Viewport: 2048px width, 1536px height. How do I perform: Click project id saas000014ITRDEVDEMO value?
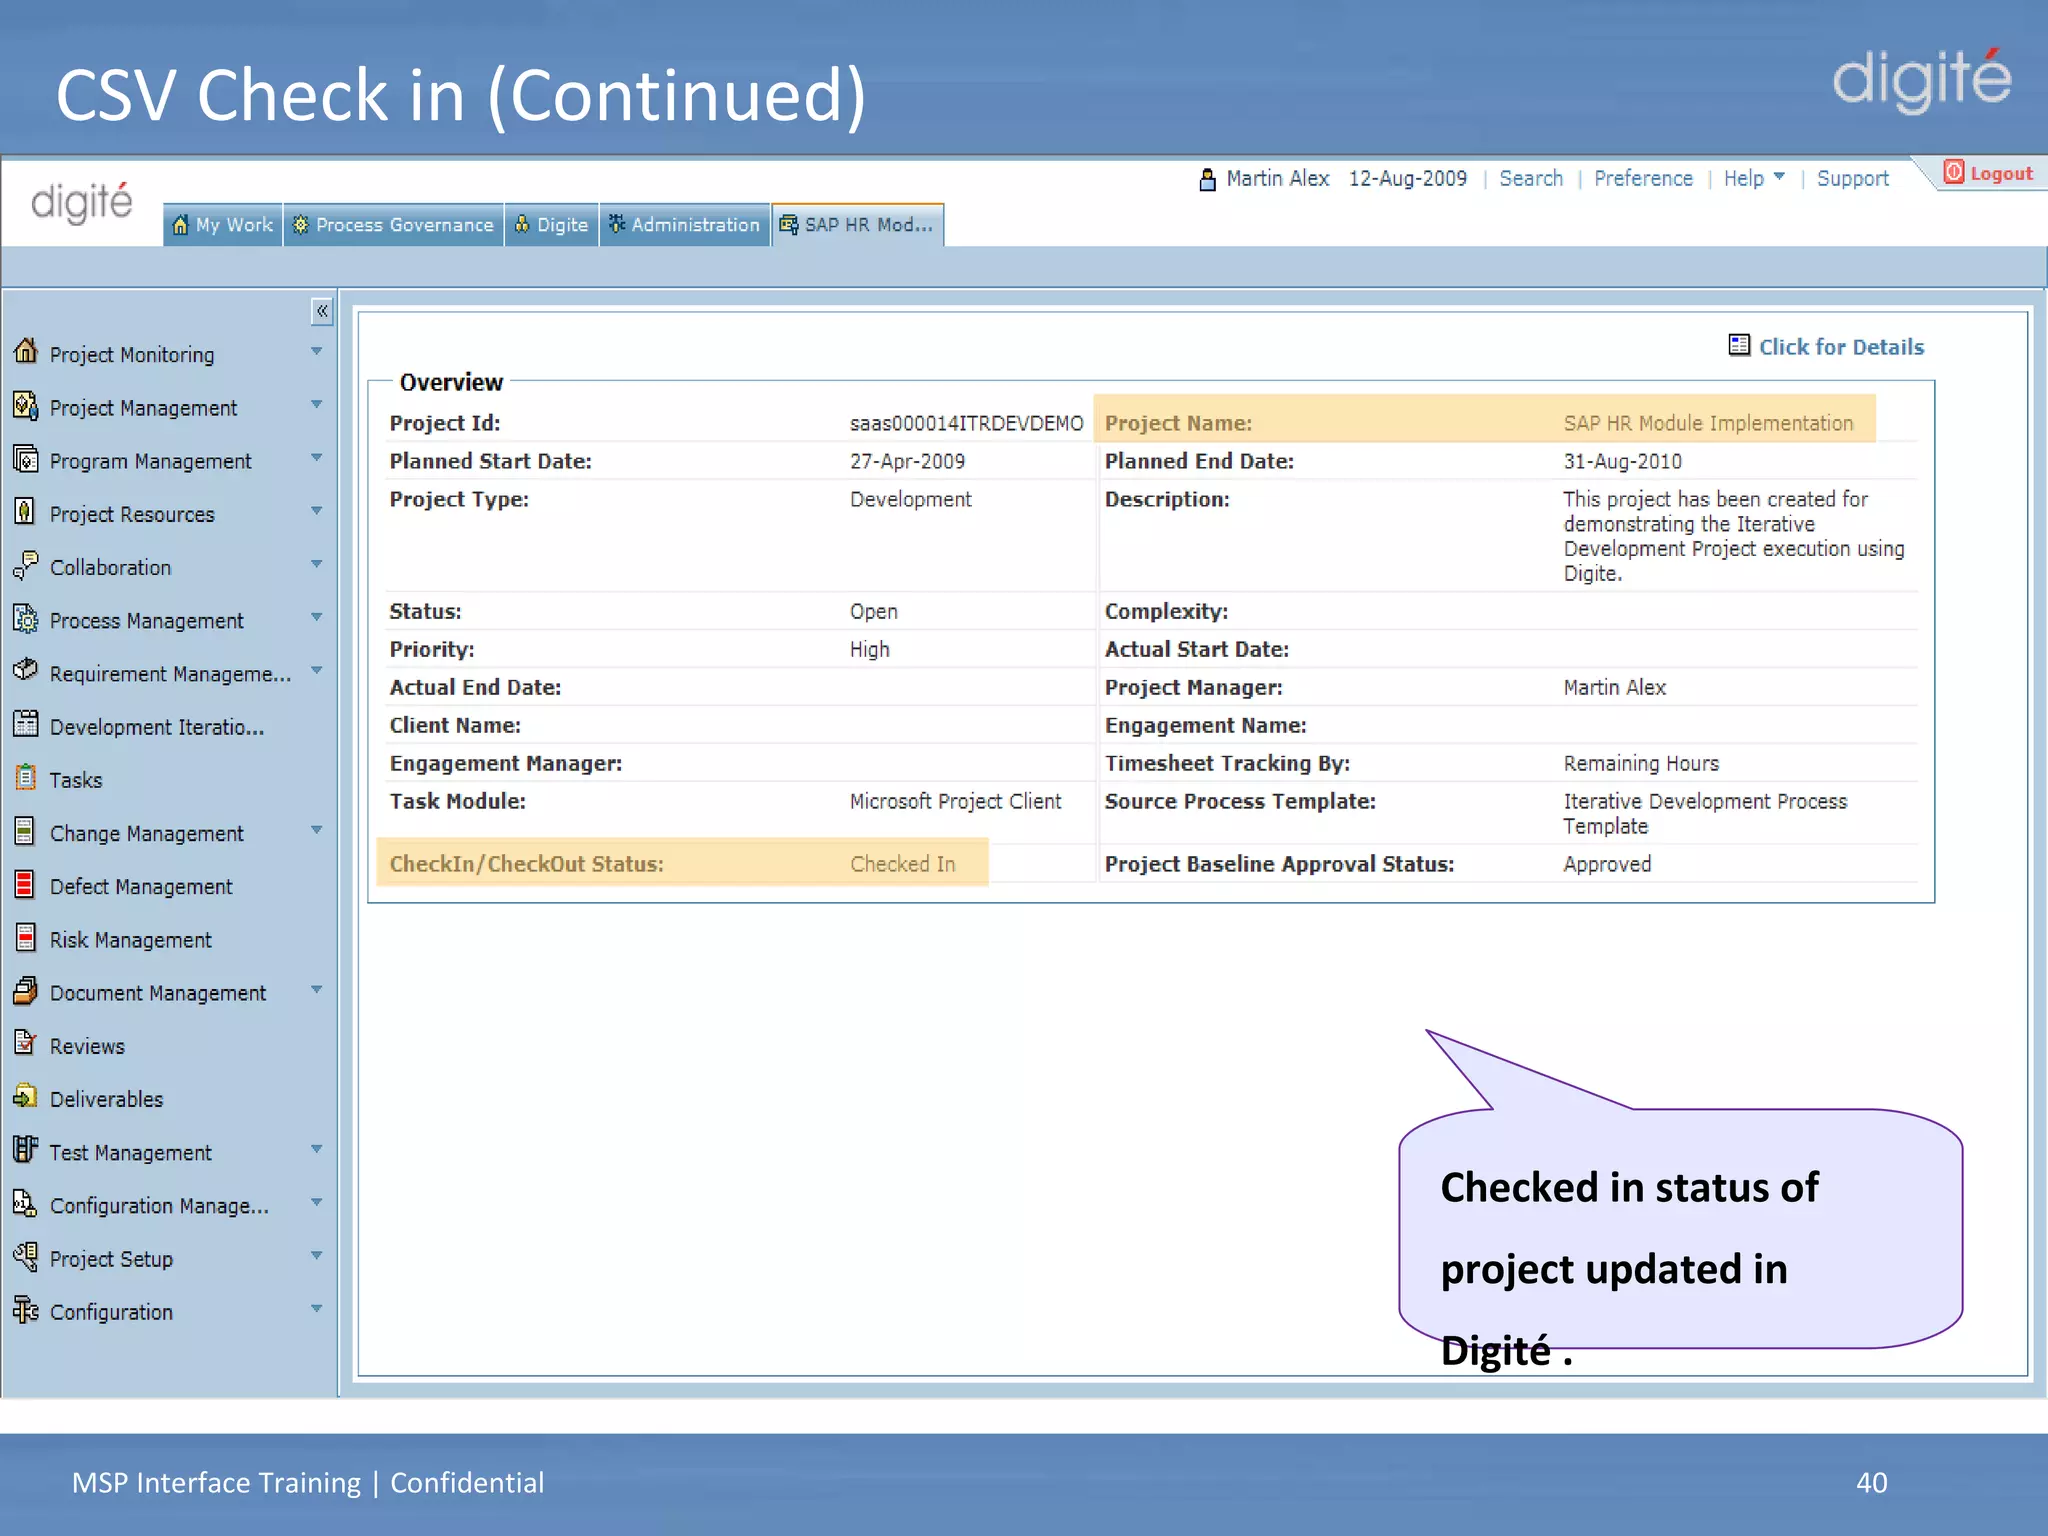pyautogui.click(x=966, y=423)
